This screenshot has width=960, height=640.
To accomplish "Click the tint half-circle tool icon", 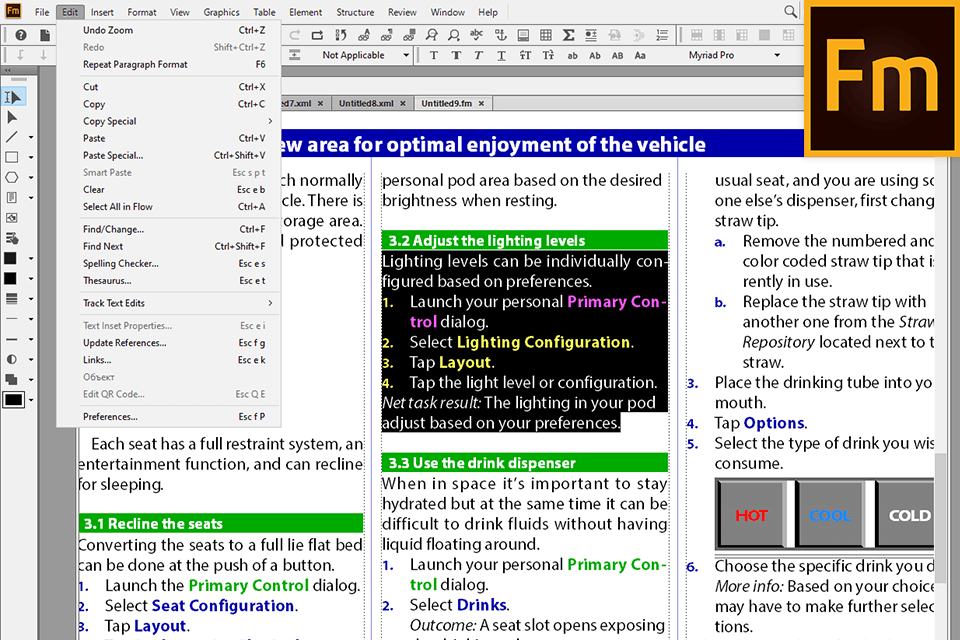I will [12, 360].
